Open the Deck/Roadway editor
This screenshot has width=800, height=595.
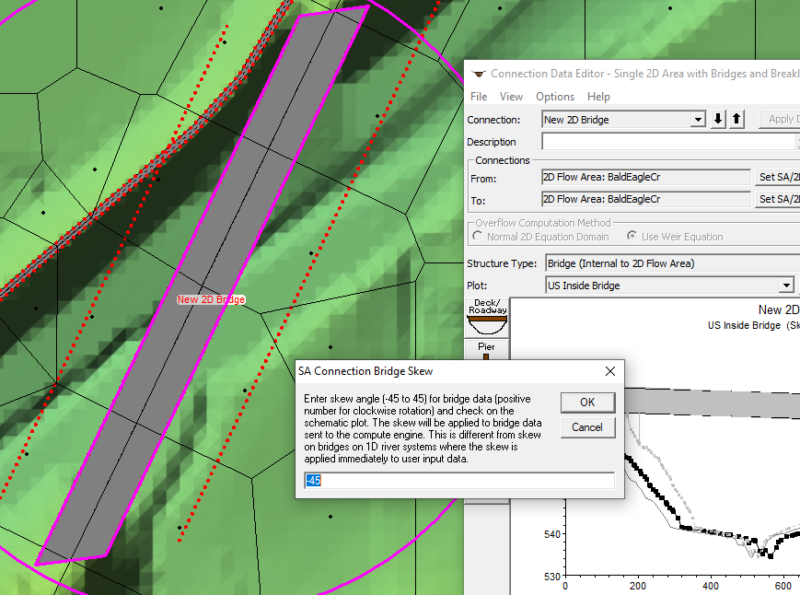click(487, 318)
